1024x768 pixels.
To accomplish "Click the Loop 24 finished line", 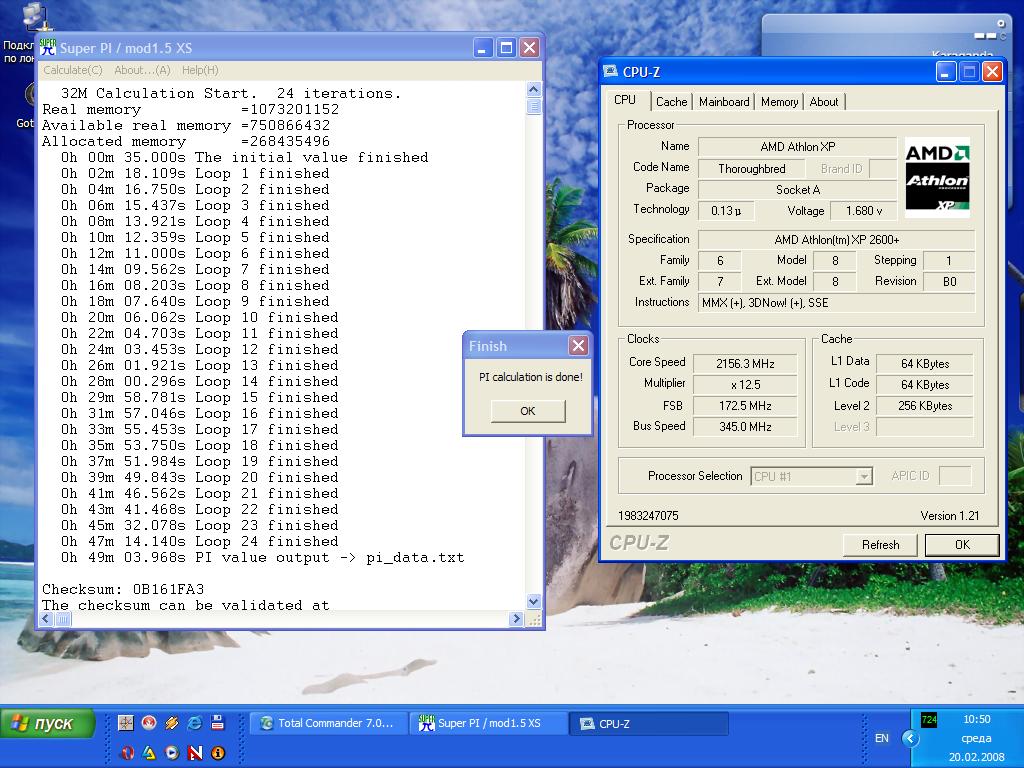I will click(x=200, y=541).
